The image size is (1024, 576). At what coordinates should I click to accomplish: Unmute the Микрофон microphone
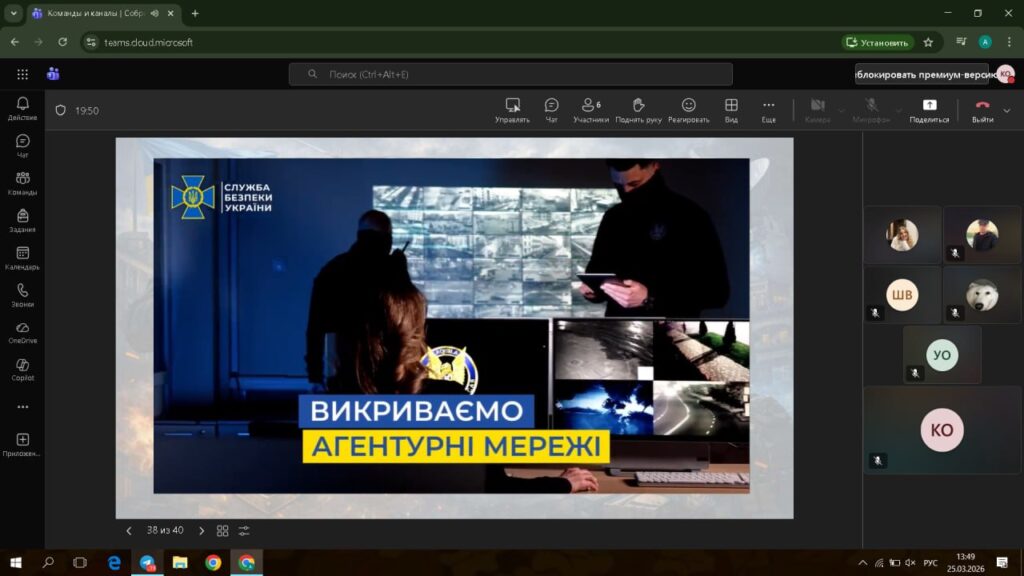tap(871, 110)
